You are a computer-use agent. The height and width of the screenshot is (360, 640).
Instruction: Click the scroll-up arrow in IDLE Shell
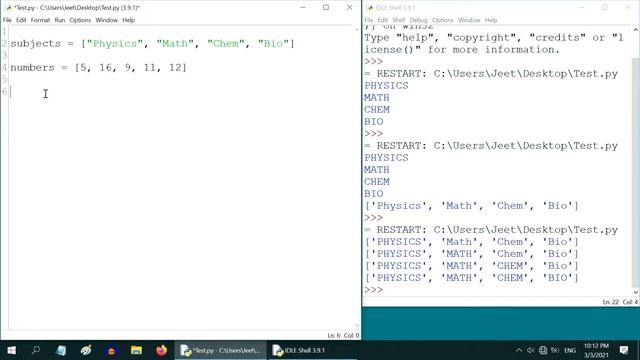click(636, 30)
